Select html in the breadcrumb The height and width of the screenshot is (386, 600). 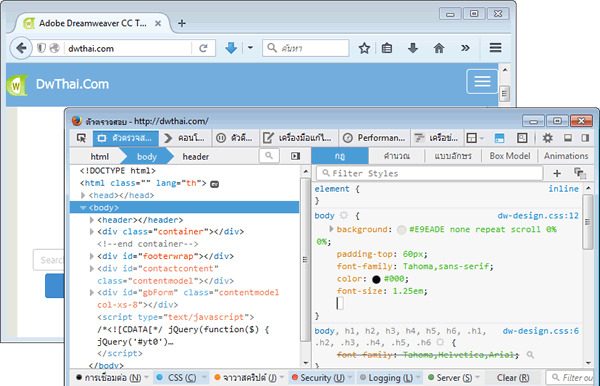[x=99, y=156]
